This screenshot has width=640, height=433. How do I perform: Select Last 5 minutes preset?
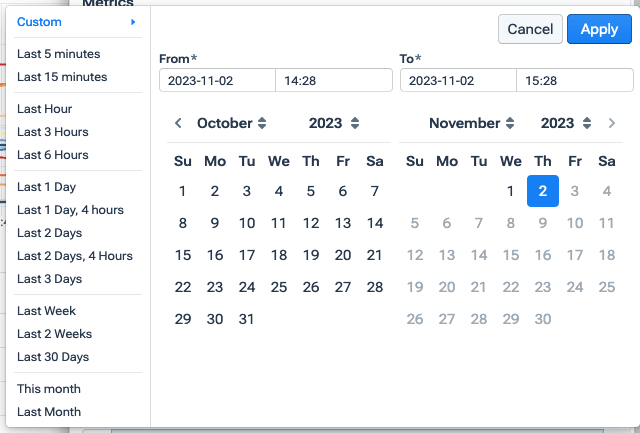[x=59, y=54]
